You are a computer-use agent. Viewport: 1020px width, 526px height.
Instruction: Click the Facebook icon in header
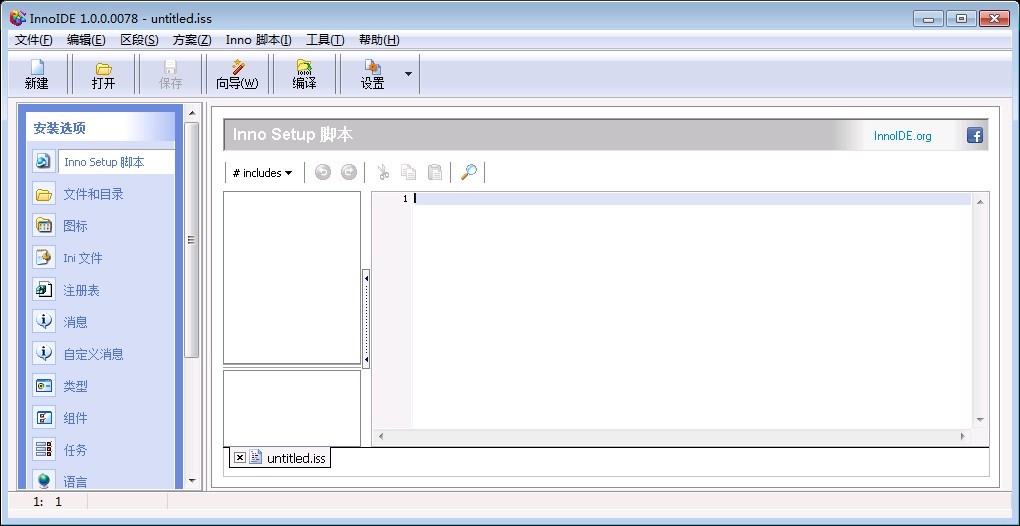(x=974, y=136)
